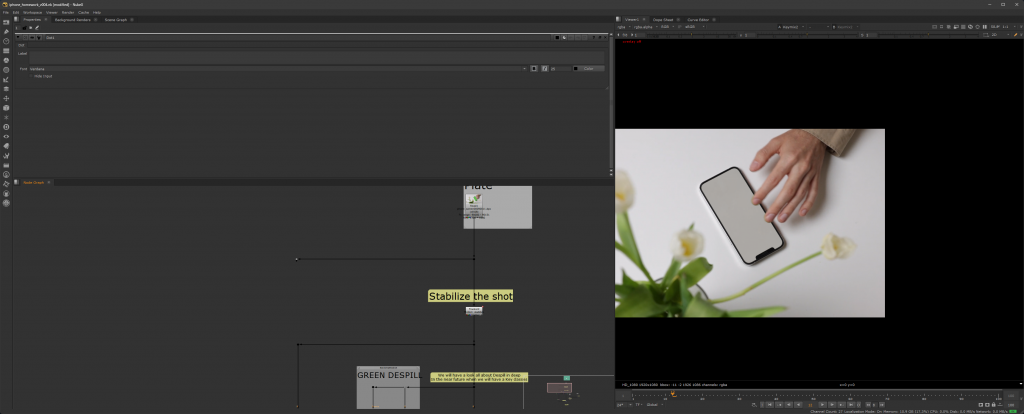1024x414 pixels.
Task: Open the 3D nodes cube icon
Action: coord(6,108)
